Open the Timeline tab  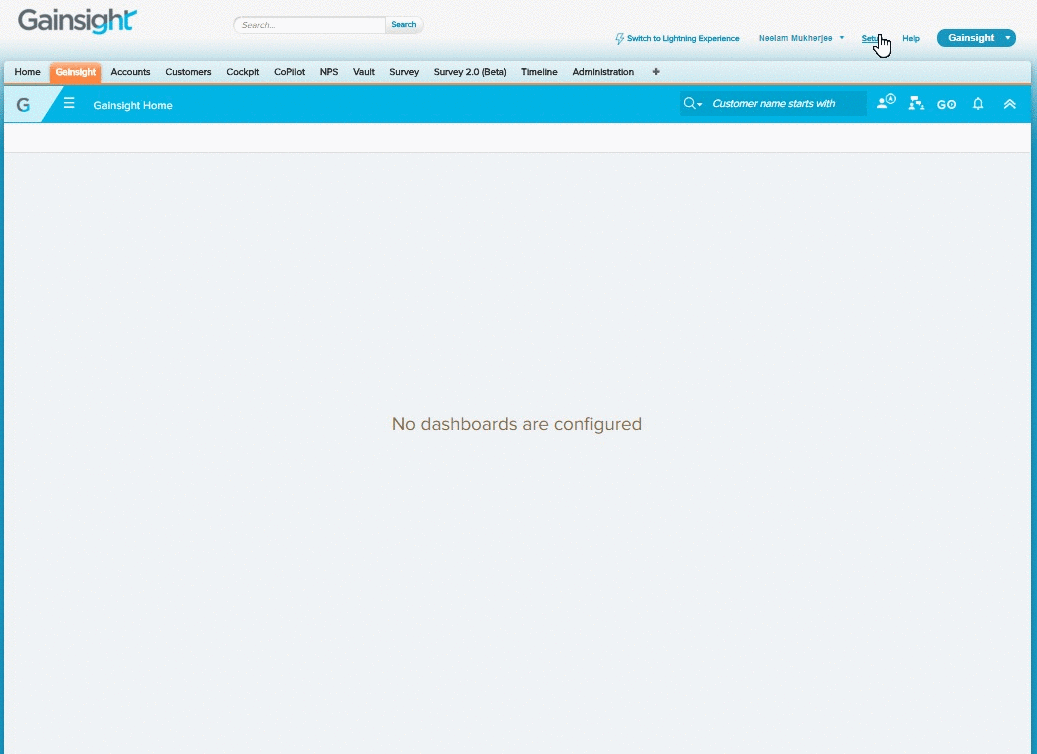tap(539, 71)
